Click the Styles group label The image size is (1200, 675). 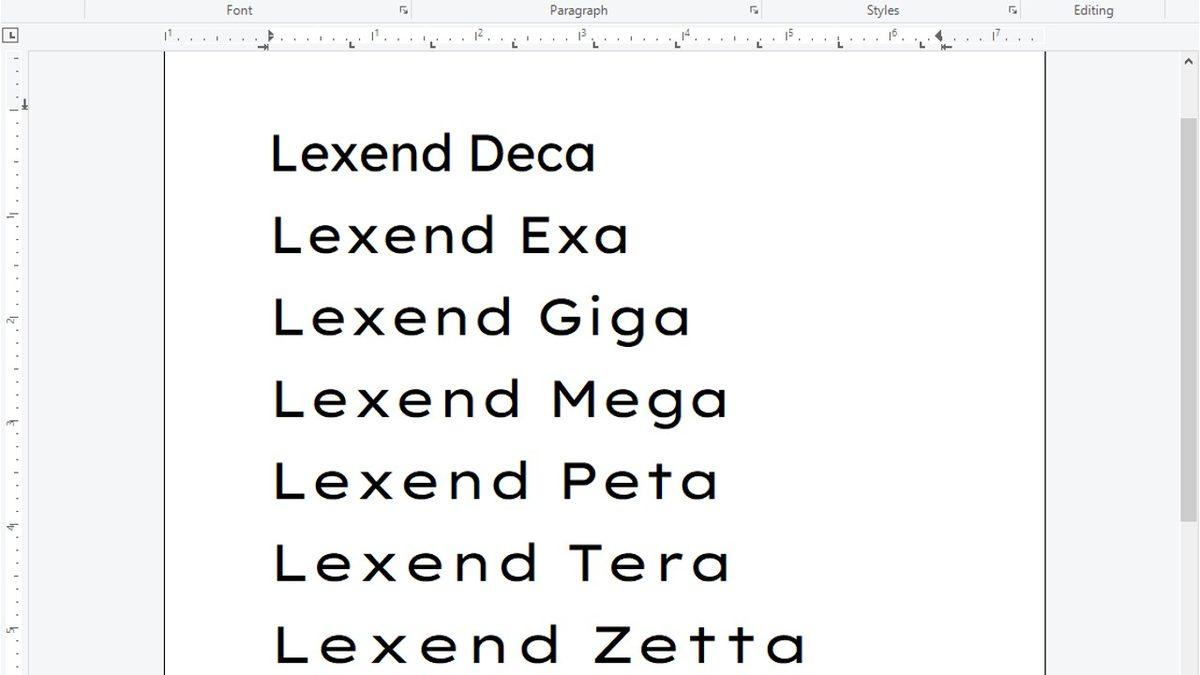point(882,10)
